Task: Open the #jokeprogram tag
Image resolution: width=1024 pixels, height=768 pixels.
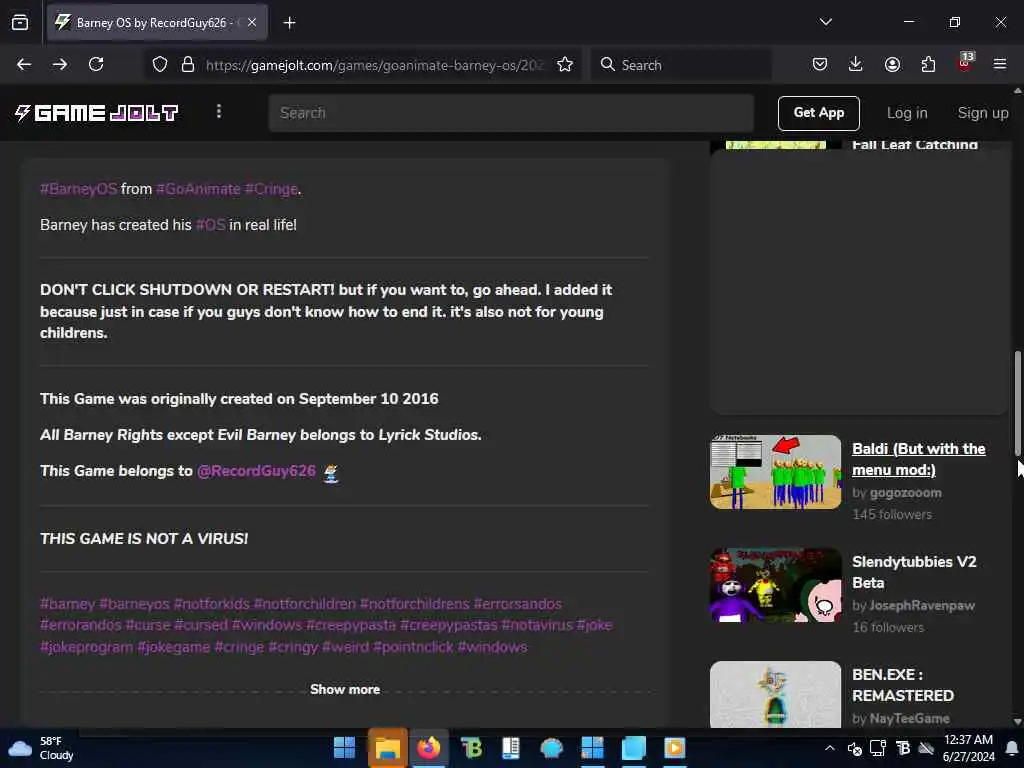Action: (x=86, y=647)
